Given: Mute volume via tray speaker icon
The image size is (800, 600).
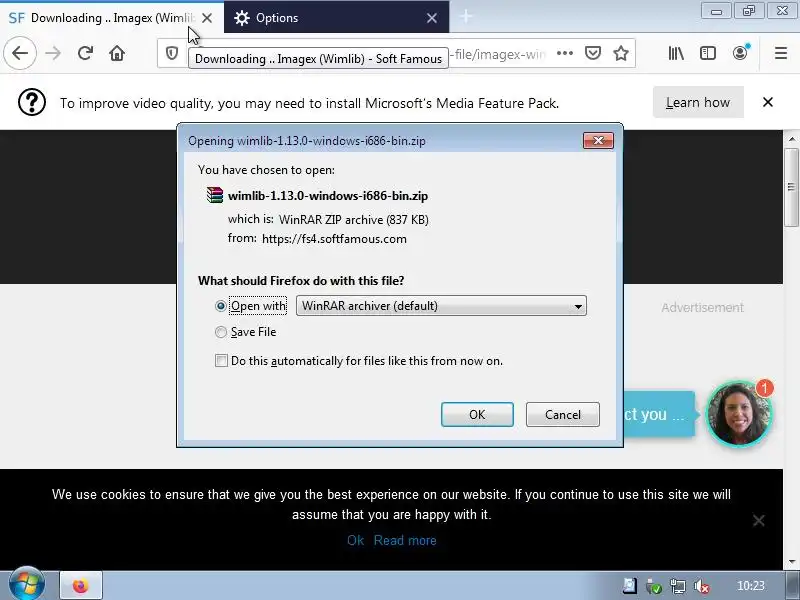Looking at the screenshot, I should 703,586.
